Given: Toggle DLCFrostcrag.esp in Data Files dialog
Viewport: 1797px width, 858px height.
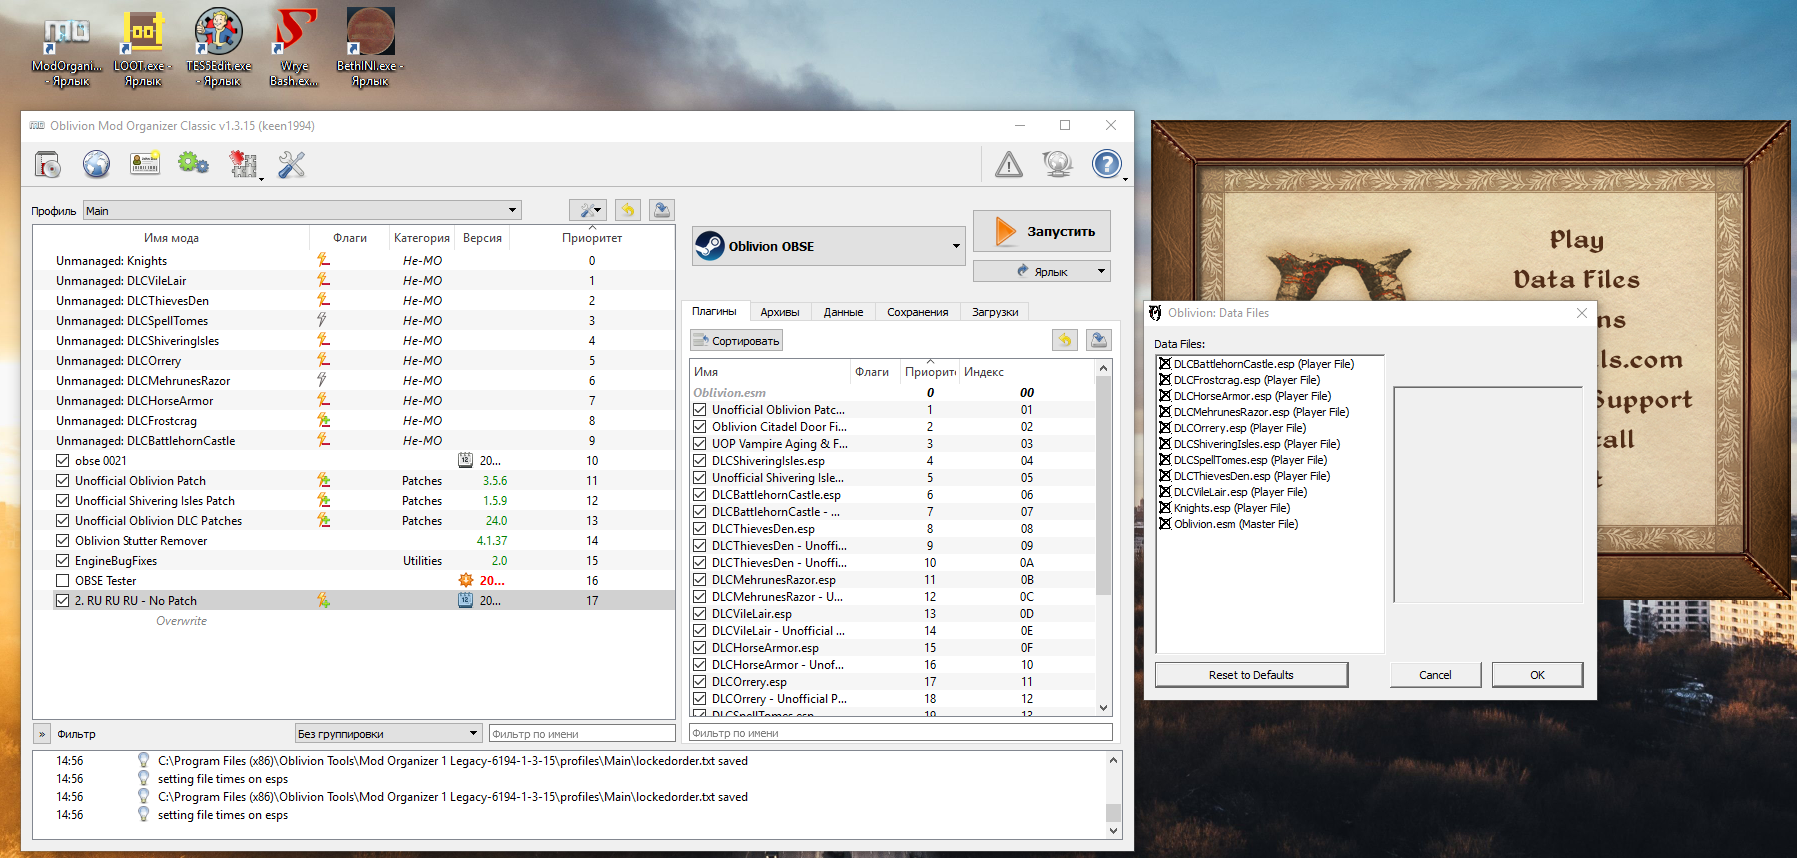Looking at the screenshot, I should [1165, 380].
